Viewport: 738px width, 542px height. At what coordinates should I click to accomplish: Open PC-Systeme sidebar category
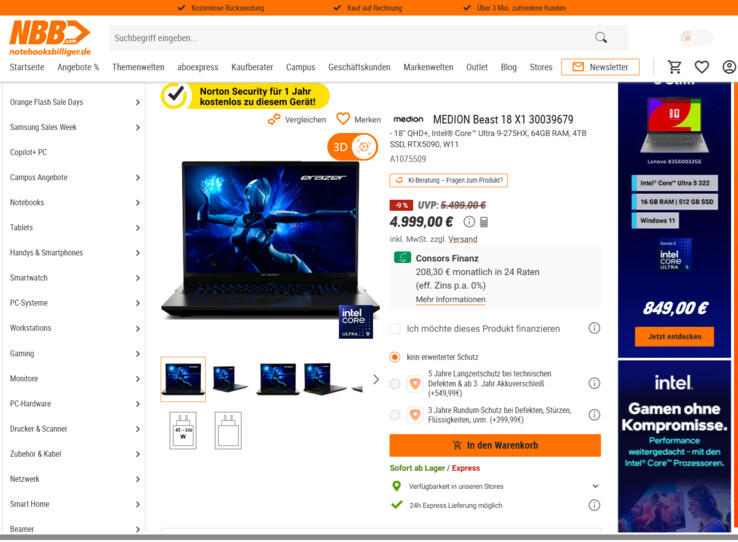pyautogui.click(x=29, y=303)
